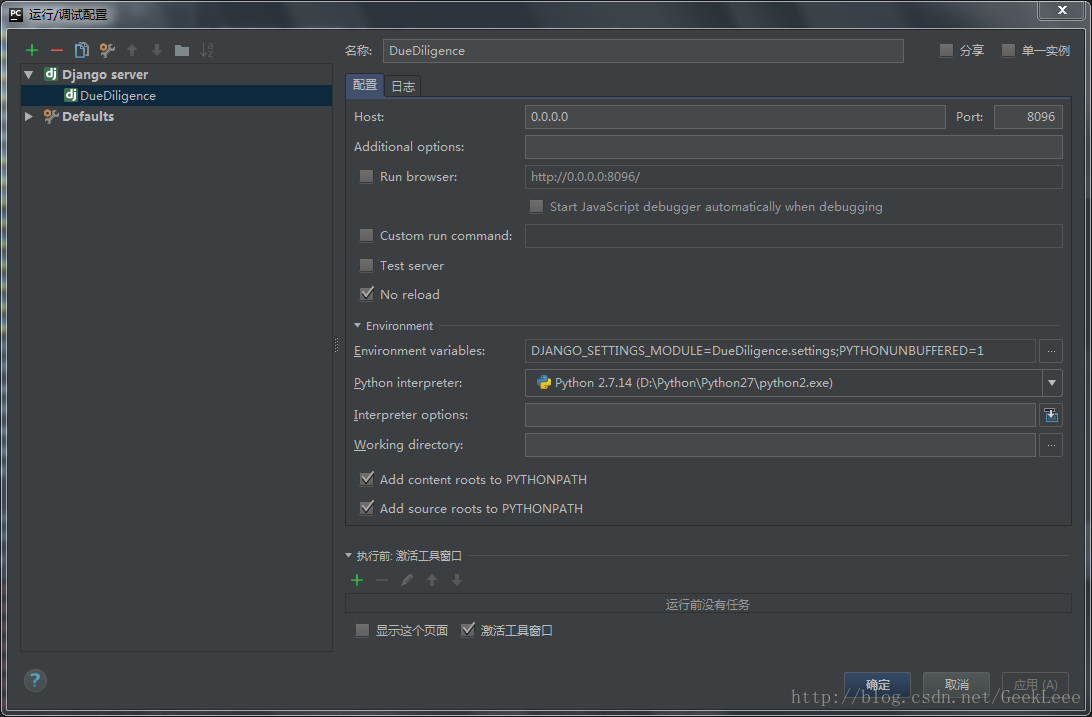
Task: Click the Environment variables text field
Action: tap(780, 351)
